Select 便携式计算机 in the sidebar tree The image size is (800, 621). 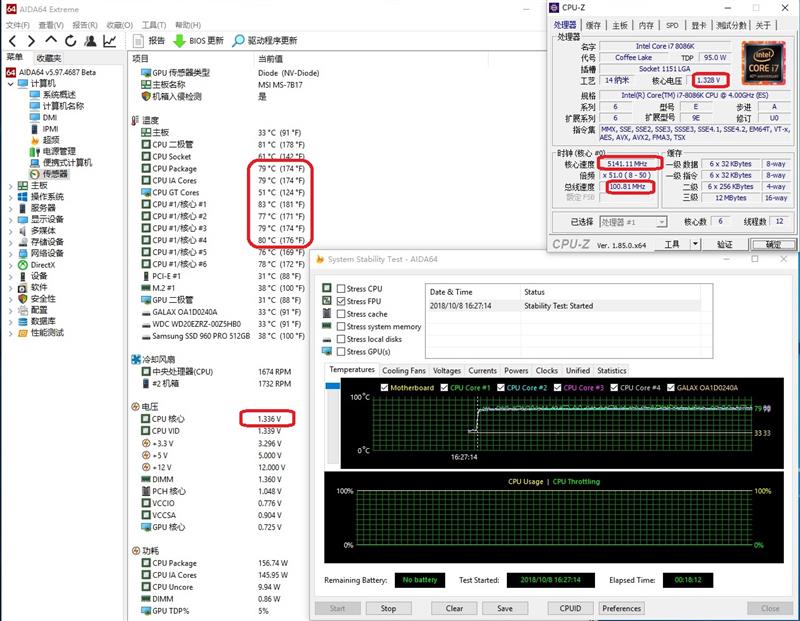pos(61,162)
